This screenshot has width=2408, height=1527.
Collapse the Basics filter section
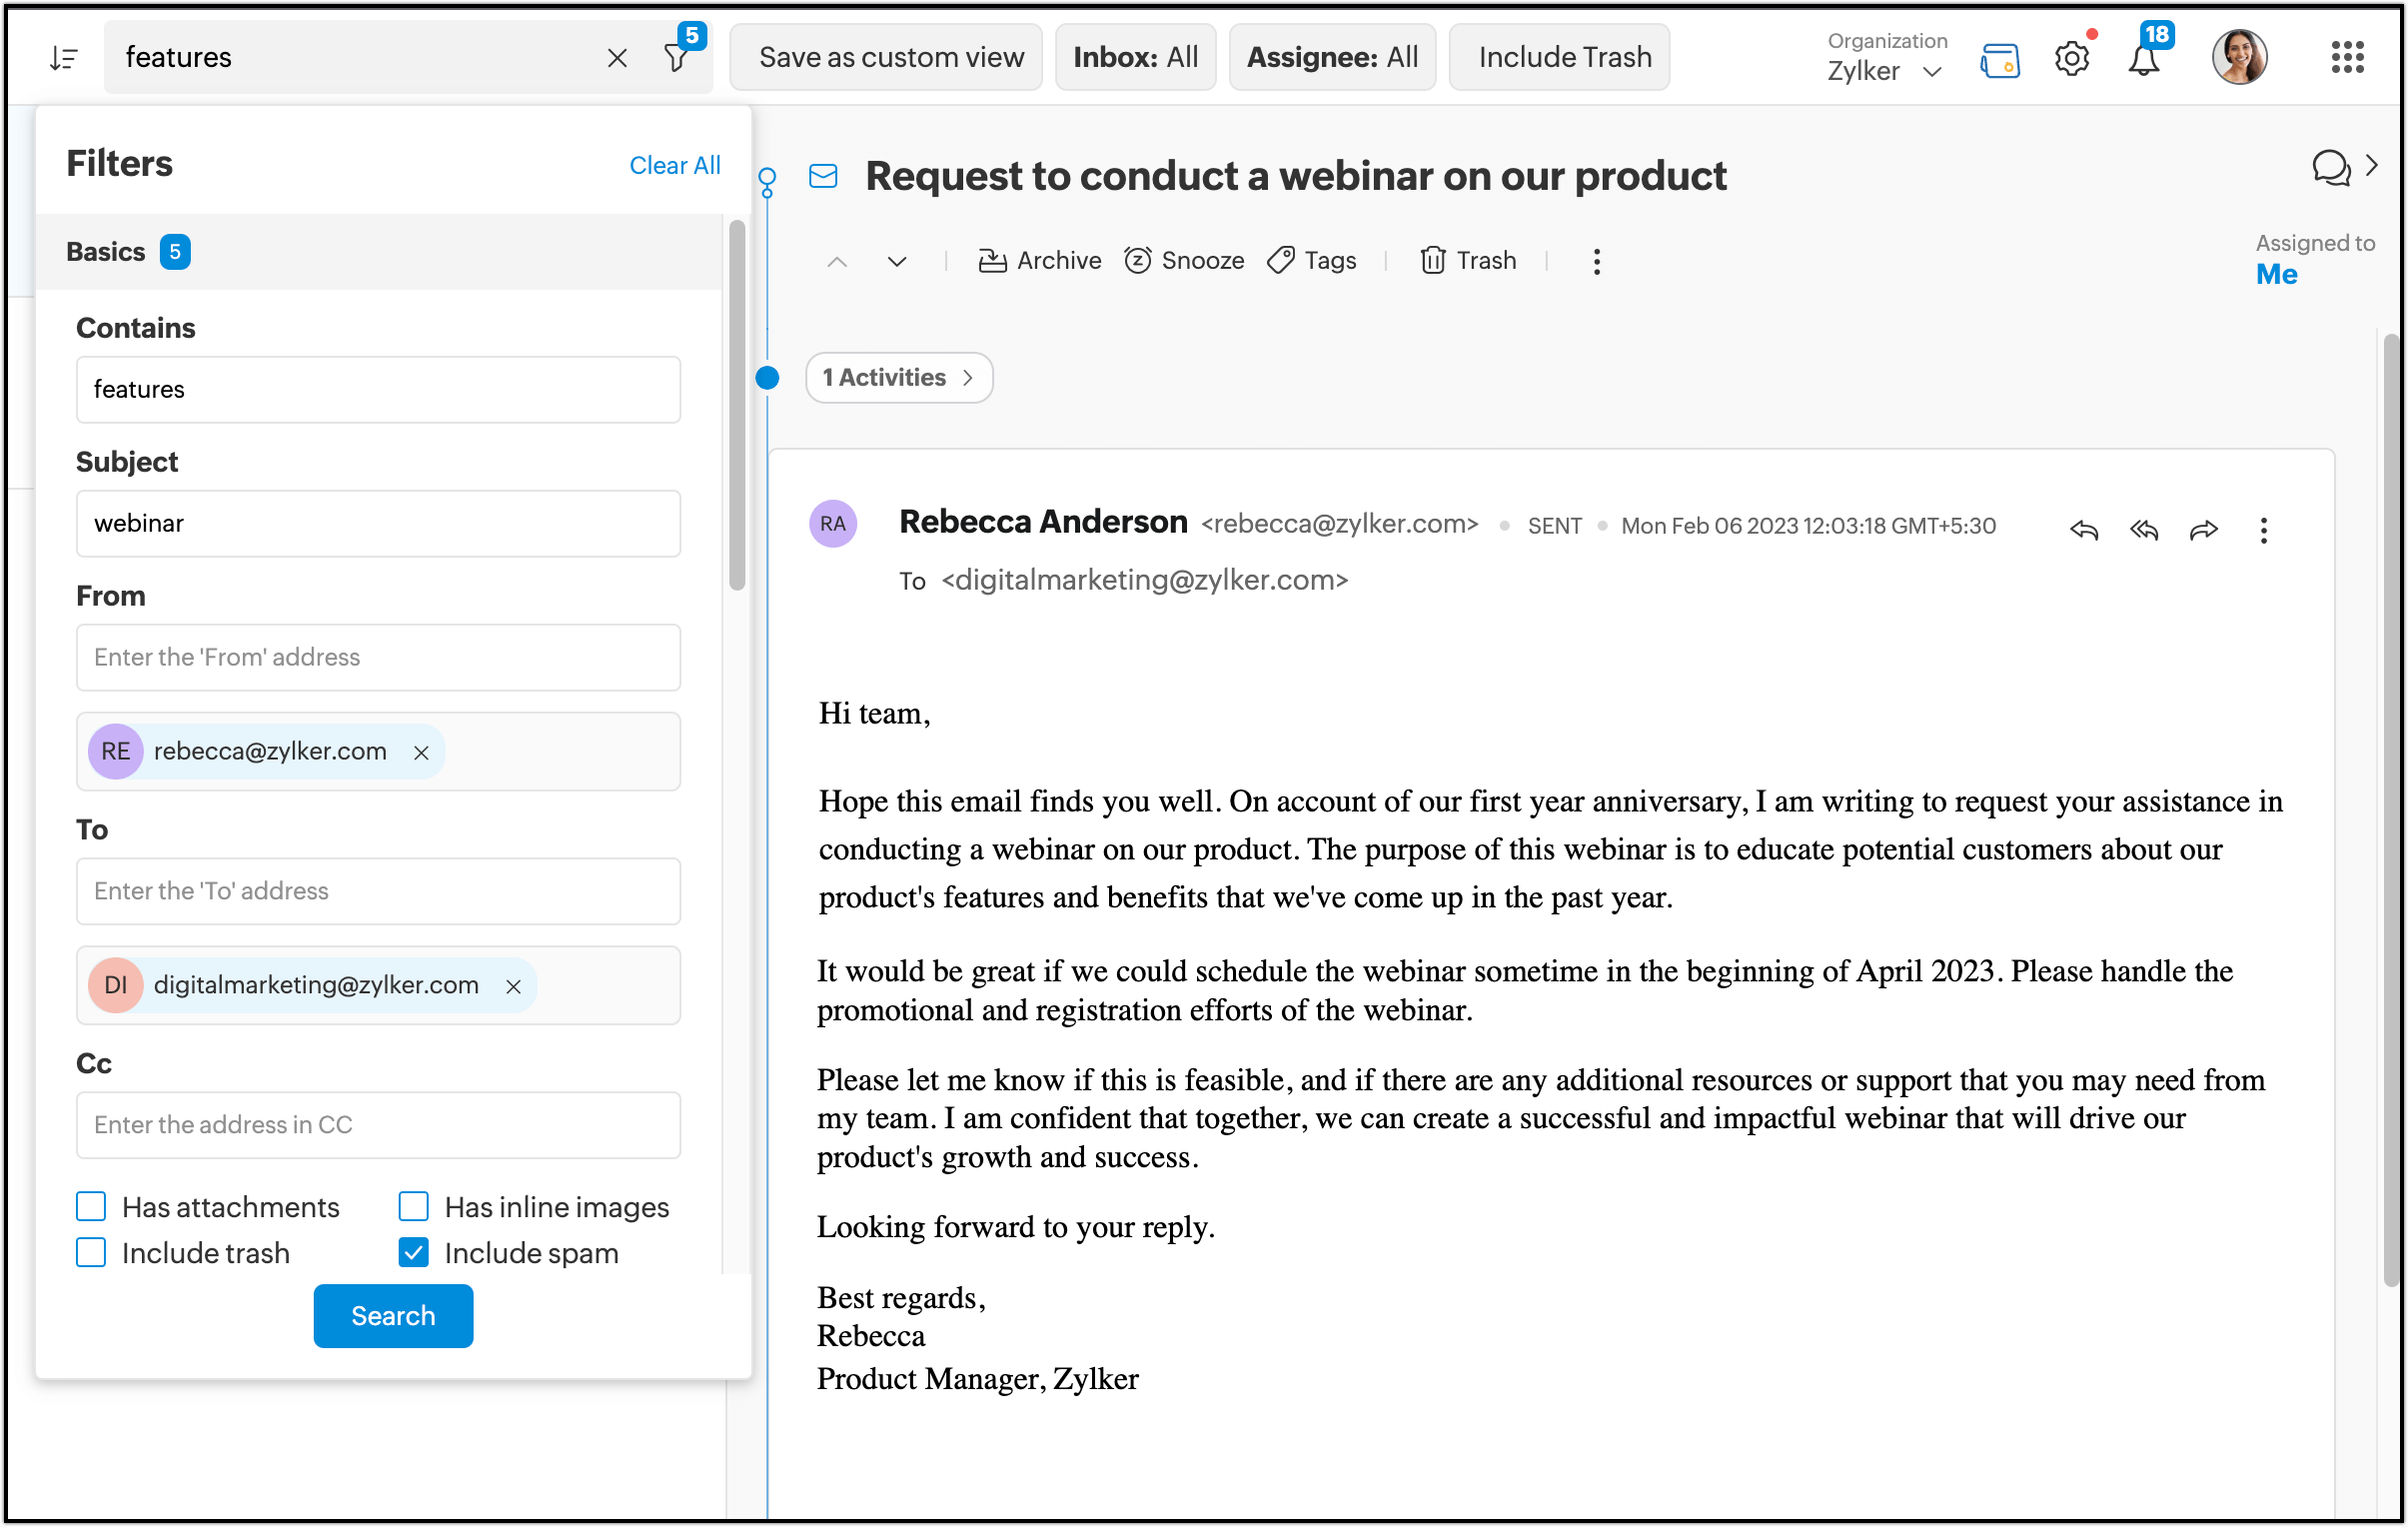point(378,252)
